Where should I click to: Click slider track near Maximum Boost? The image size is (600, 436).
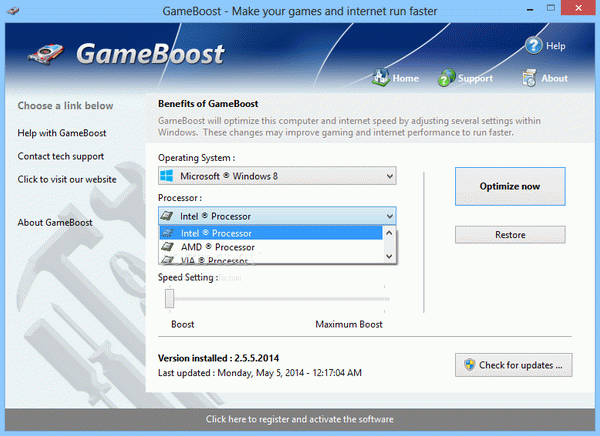[383, 299]
